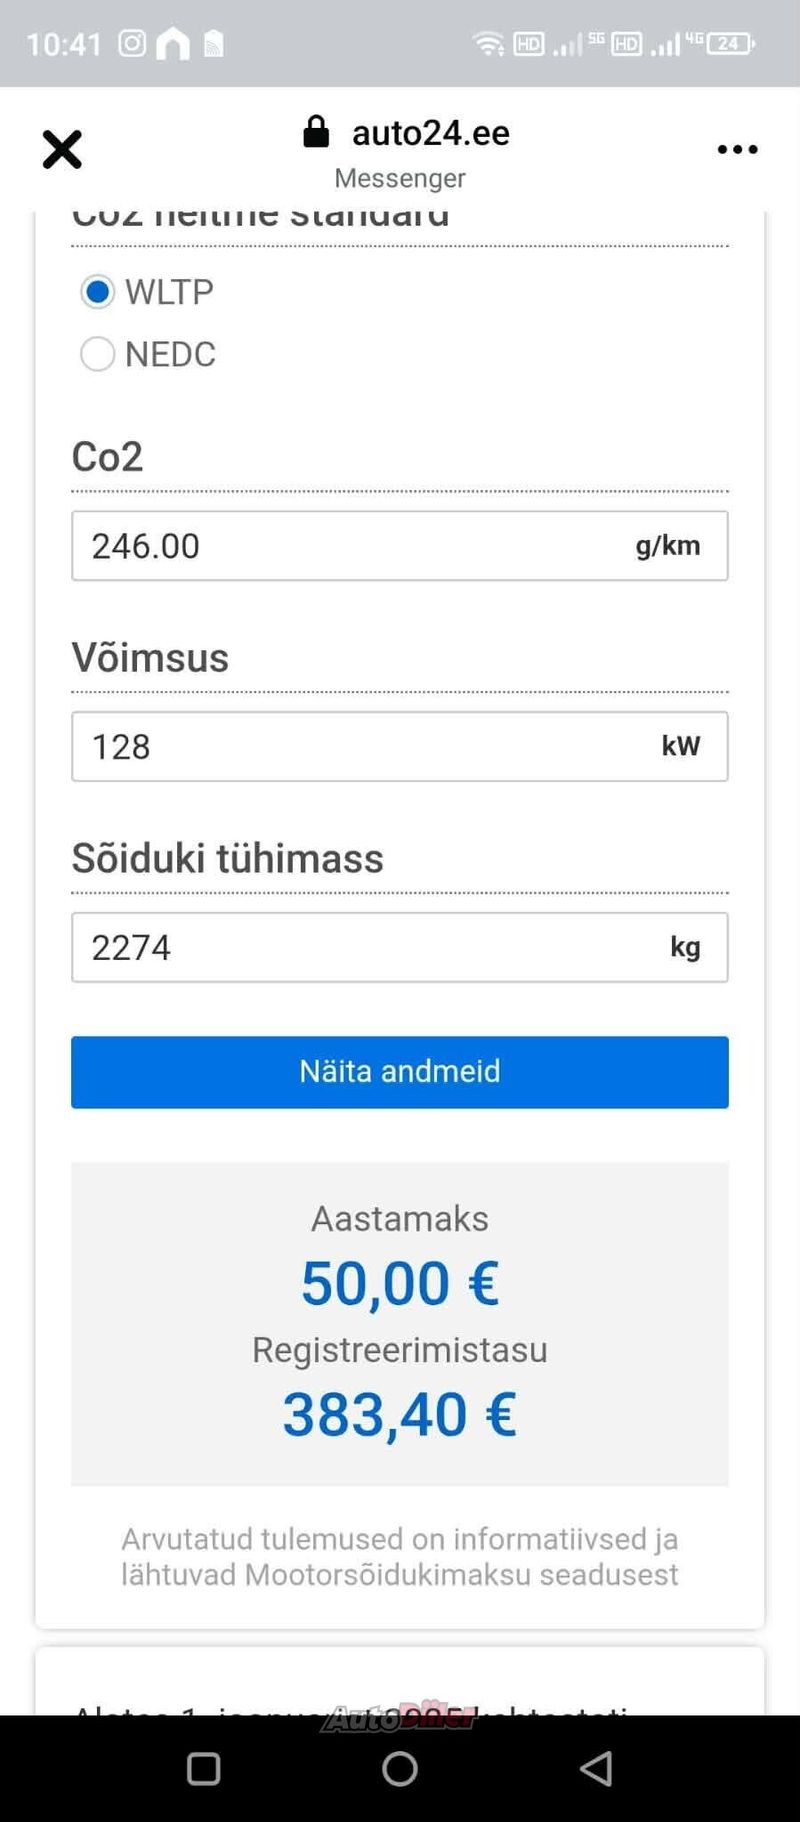
Task: Select the WLTP radio button
Action: click(97, 292)
